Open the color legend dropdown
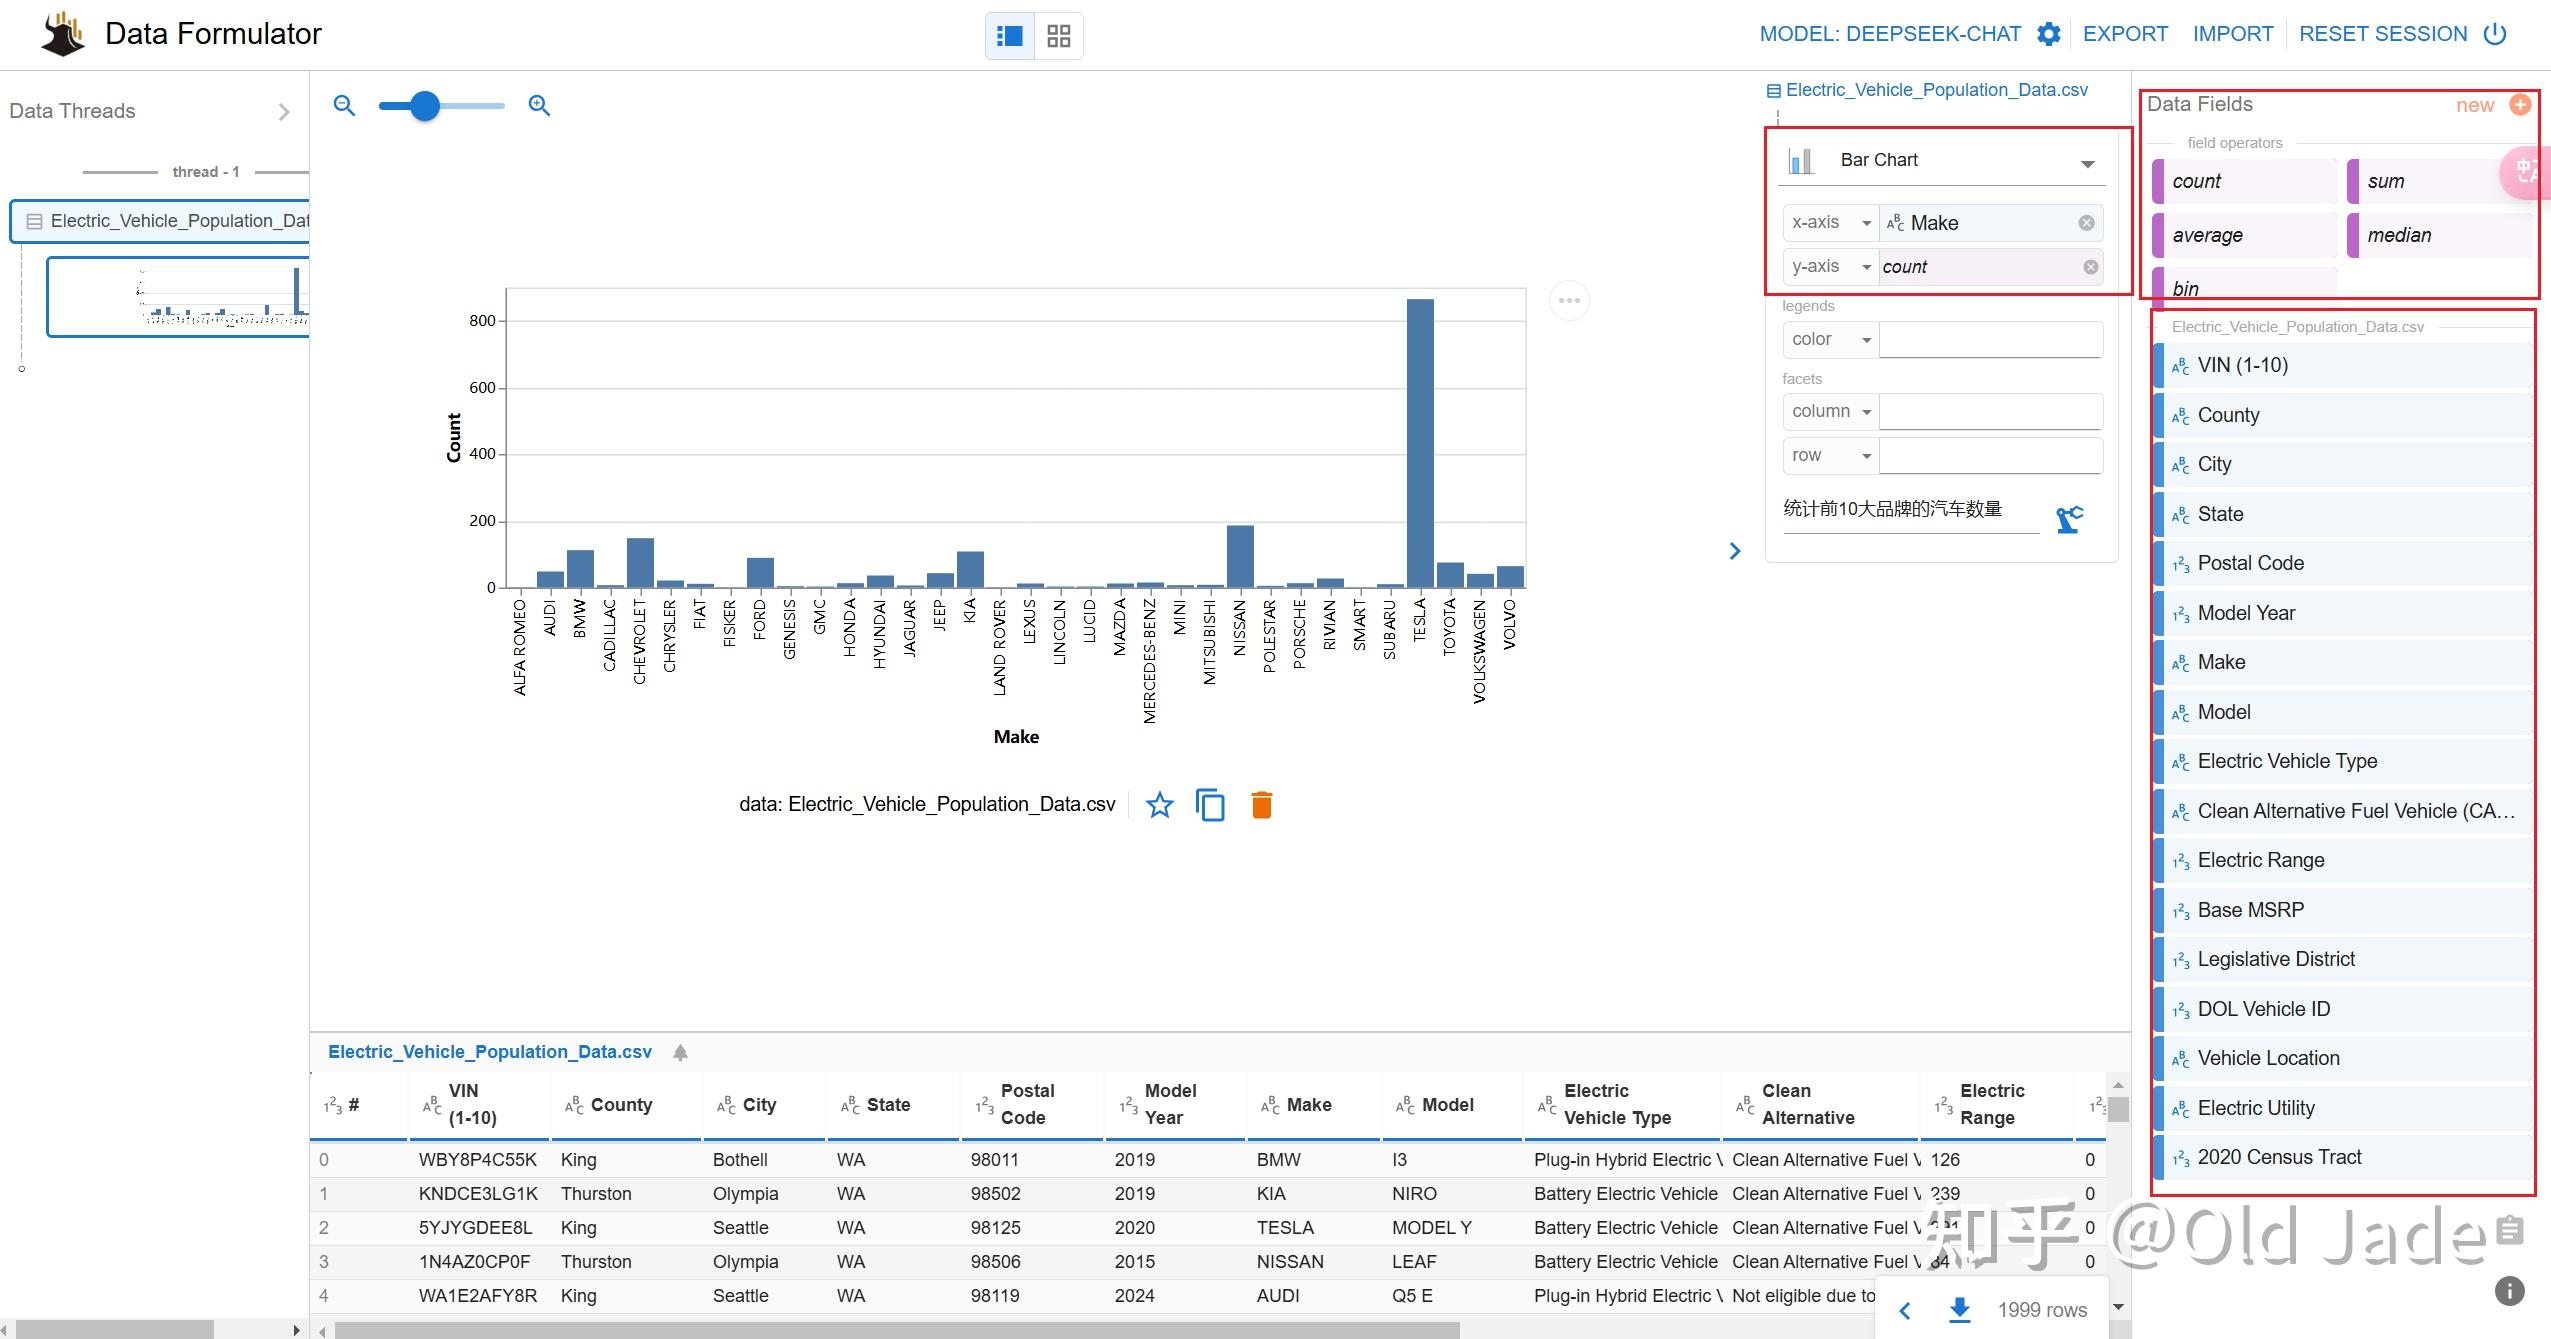The image size is (2551, 1339). [x=1828, y=339]
